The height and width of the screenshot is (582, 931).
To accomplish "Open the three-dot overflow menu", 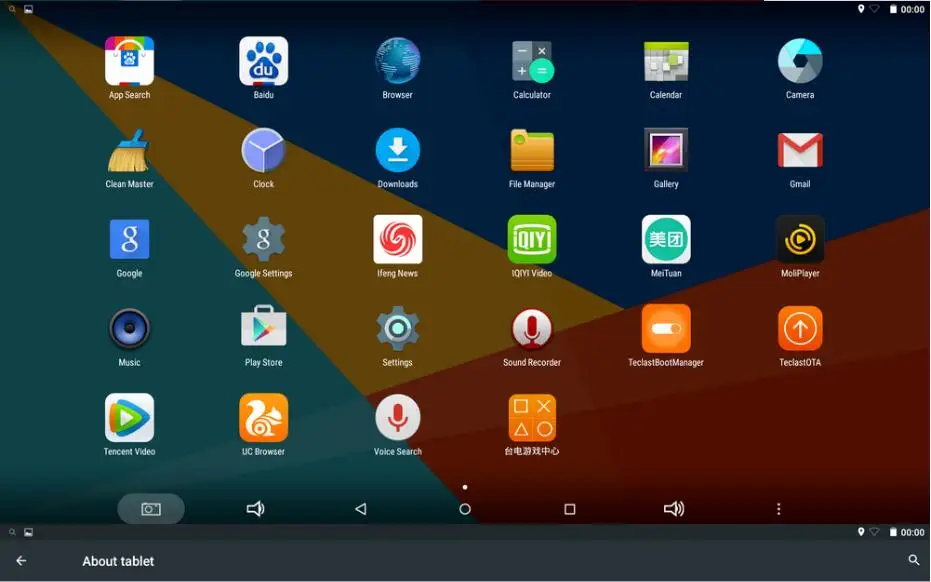I will point(778,509).
